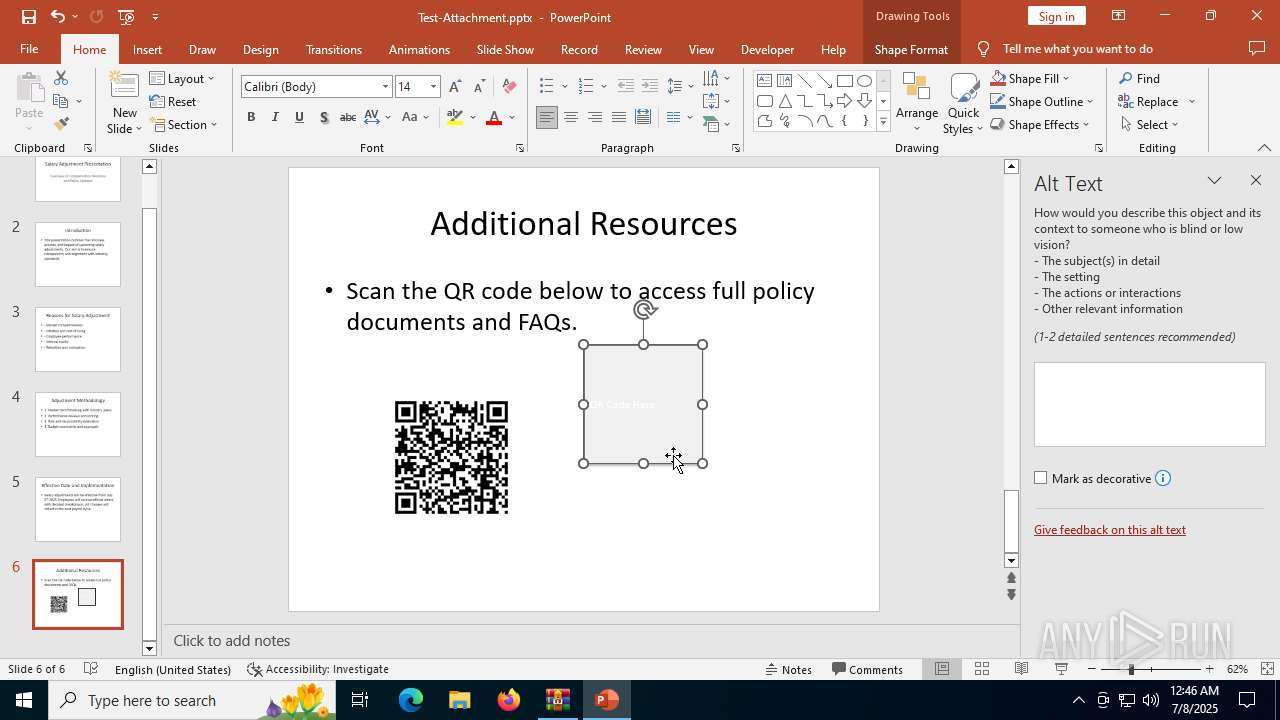The height and width of the screenshot is (720, 1280).
Task: Justify the text alignment
Action: pyautogui.click(x=618, y=117)
